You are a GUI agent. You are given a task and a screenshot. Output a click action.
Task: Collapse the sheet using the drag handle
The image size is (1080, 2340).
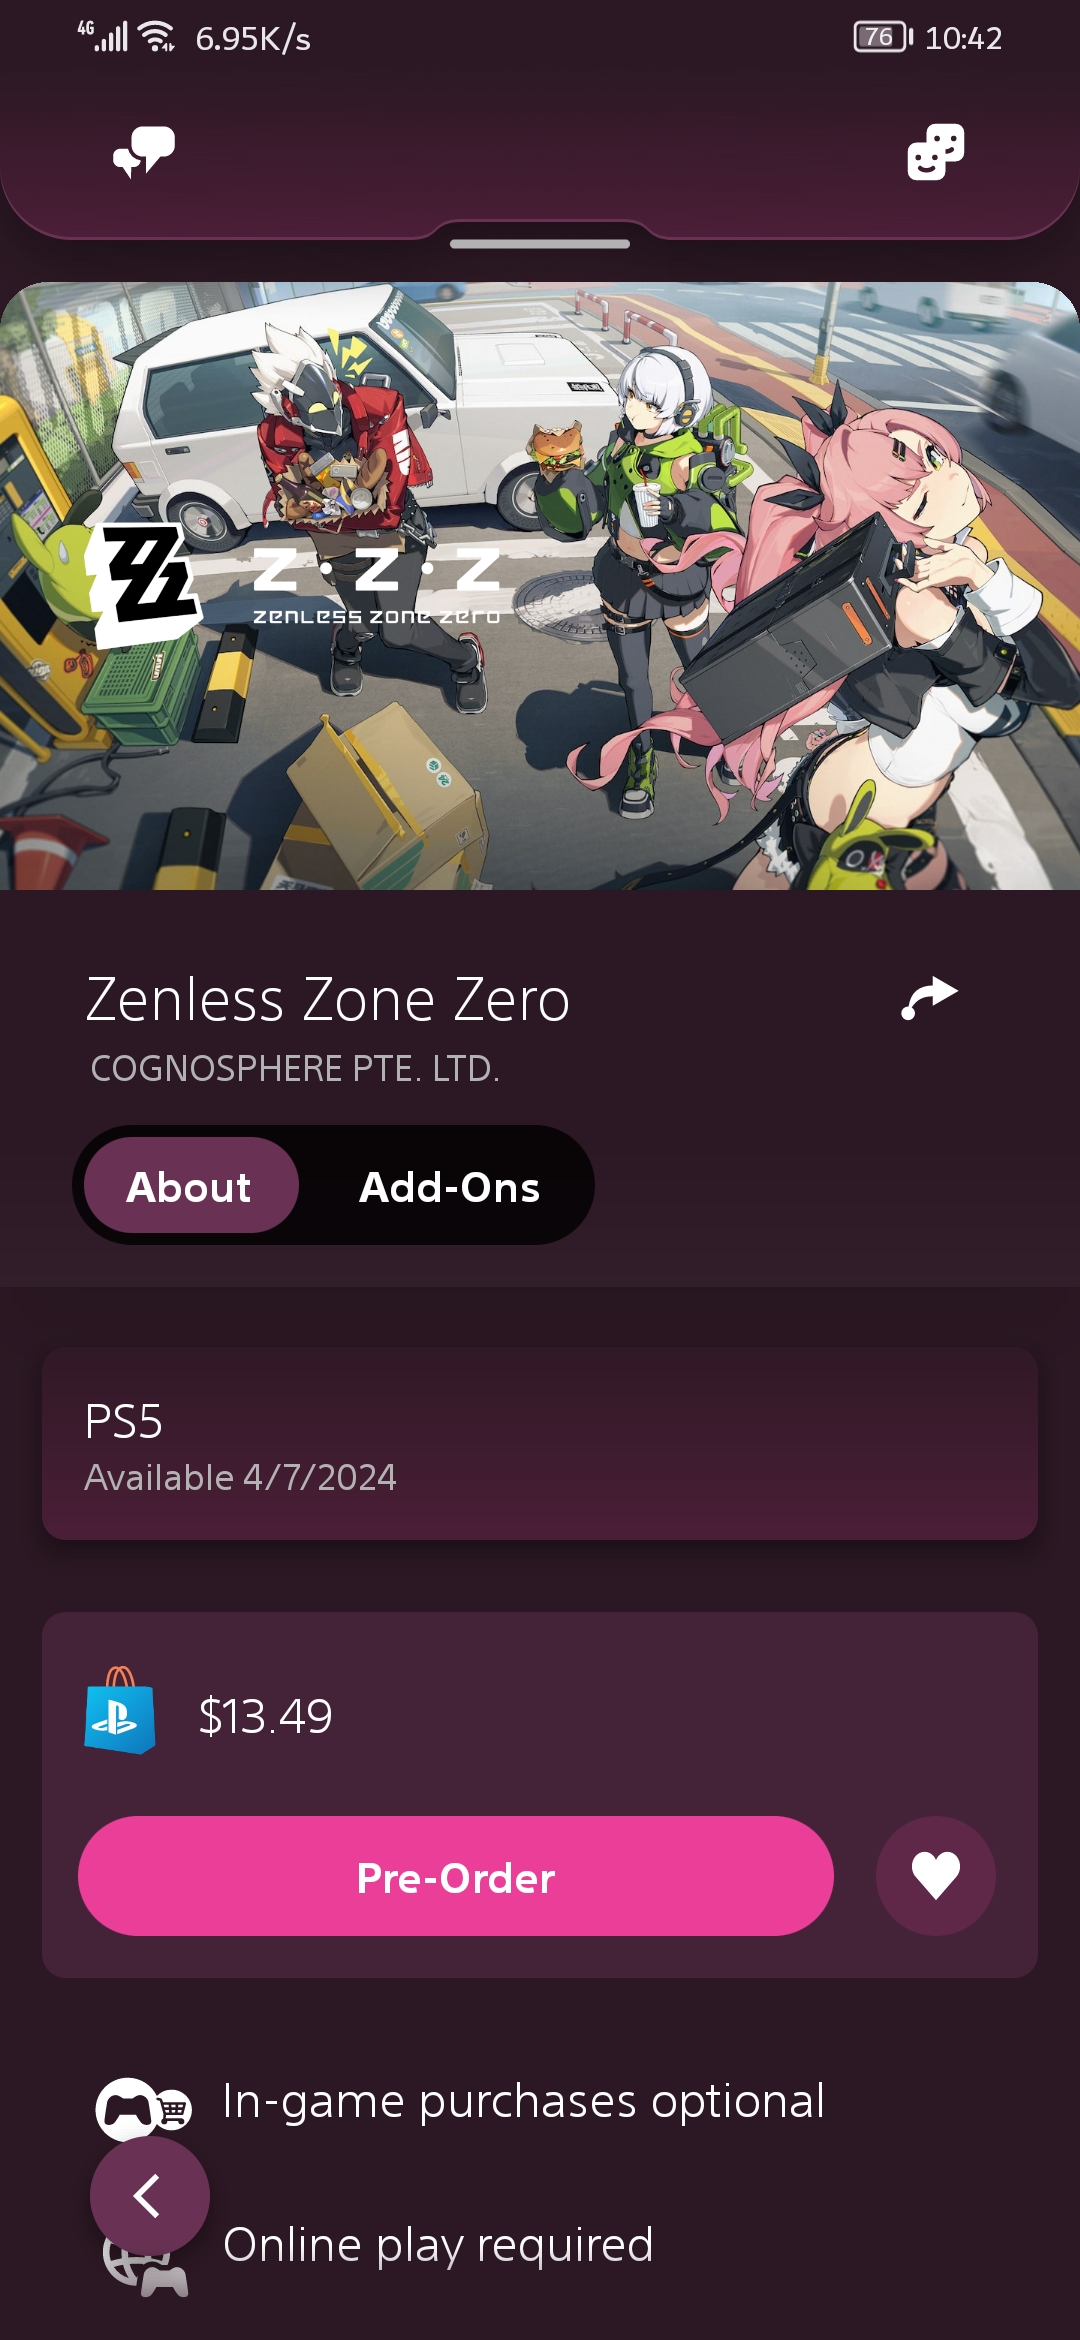coord(540,242)
